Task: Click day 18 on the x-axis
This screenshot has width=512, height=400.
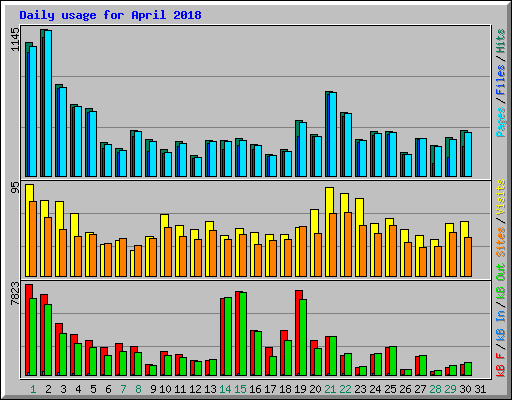Action: [x=285, y=389]
